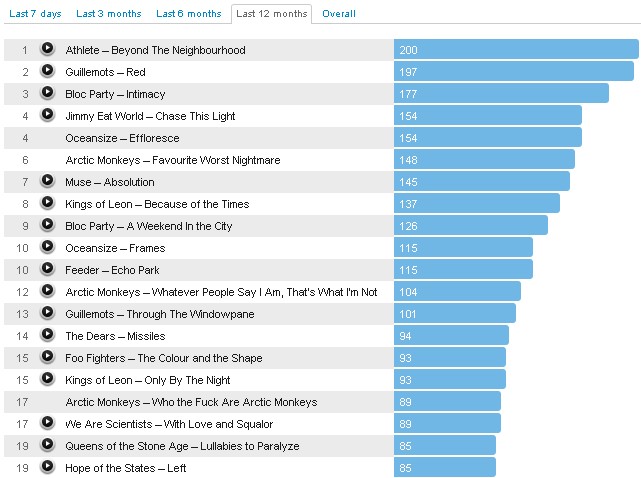The height and width of the screenshot is (478, 641).
Task: Open Oceansize – Frames link
Action: (115, 248)
